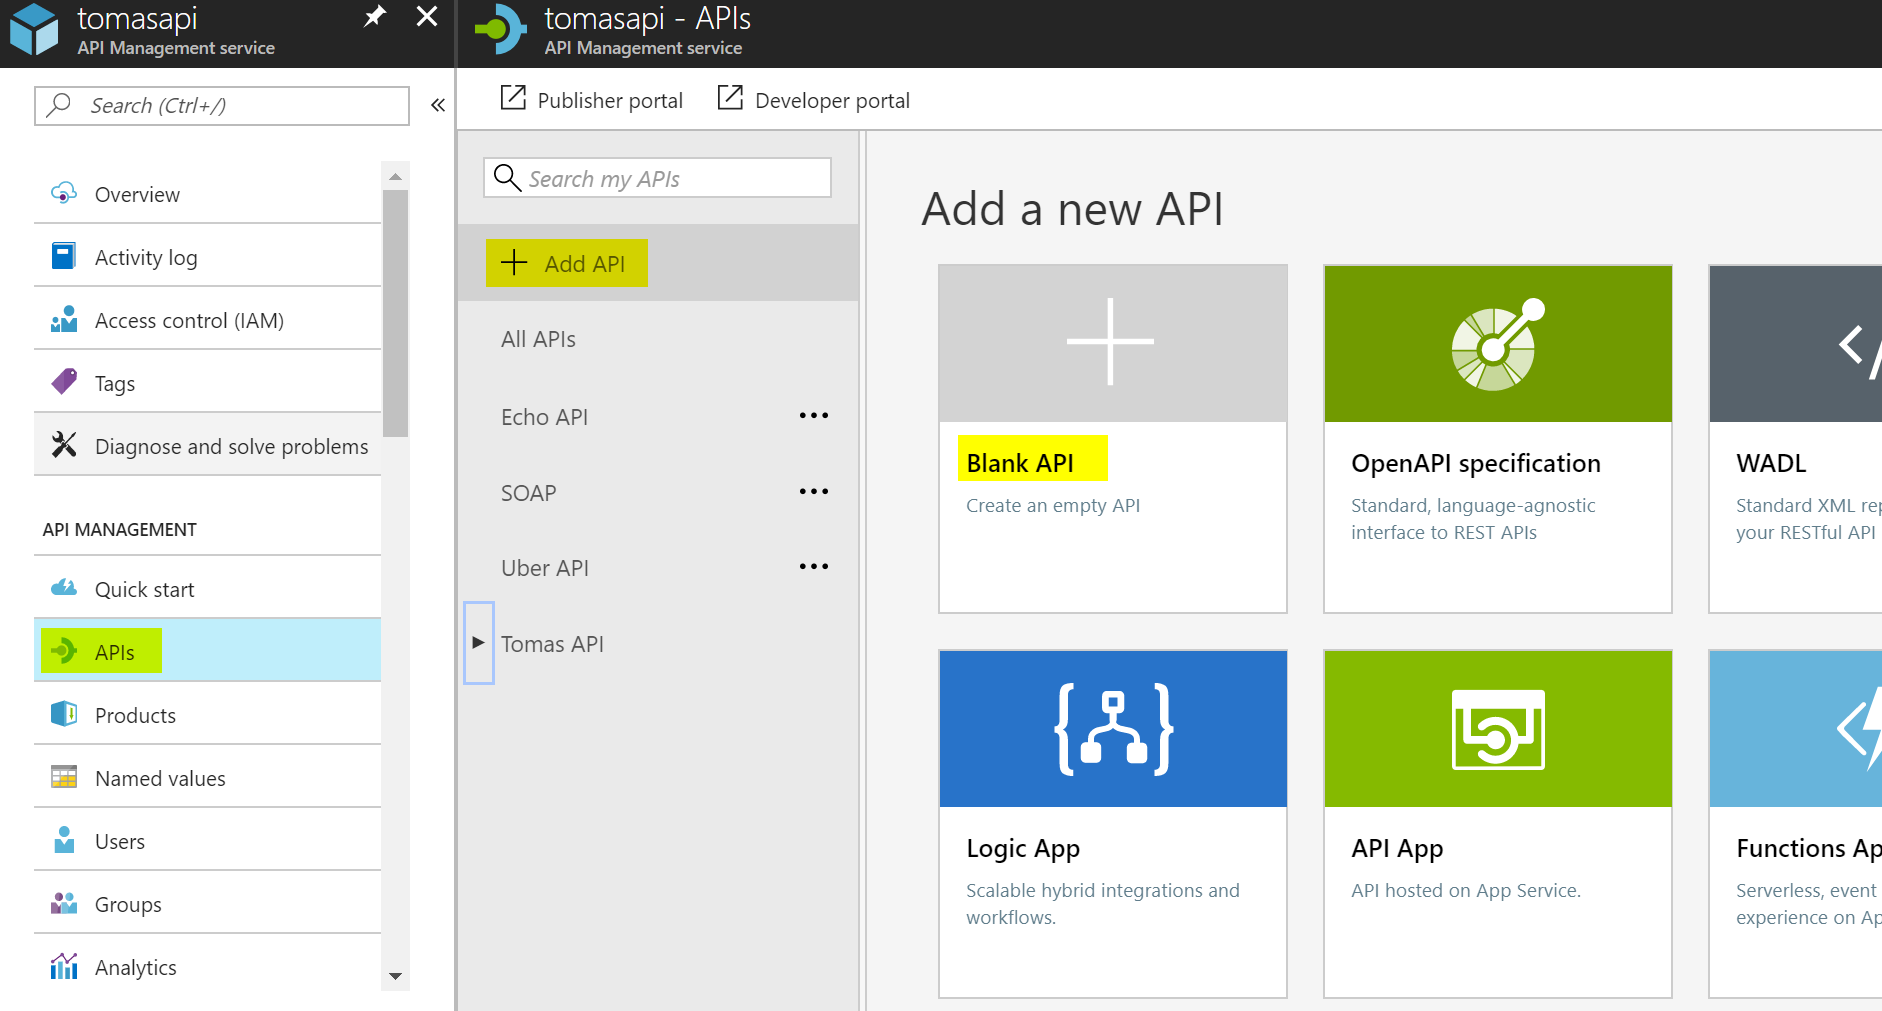This screenshot has width=1882, height=1011.
Task: Click the sidebar scrollbar down arrow
Action: point(395,976)
